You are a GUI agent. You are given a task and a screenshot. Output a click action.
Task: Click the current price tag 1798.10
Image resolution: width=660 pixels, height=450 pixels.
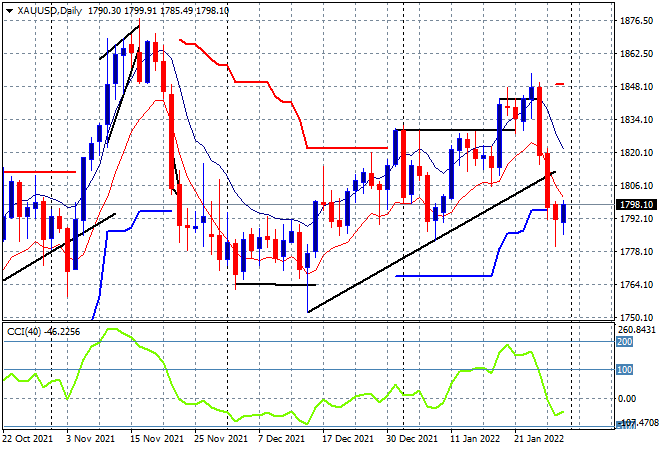pos(636,205)
